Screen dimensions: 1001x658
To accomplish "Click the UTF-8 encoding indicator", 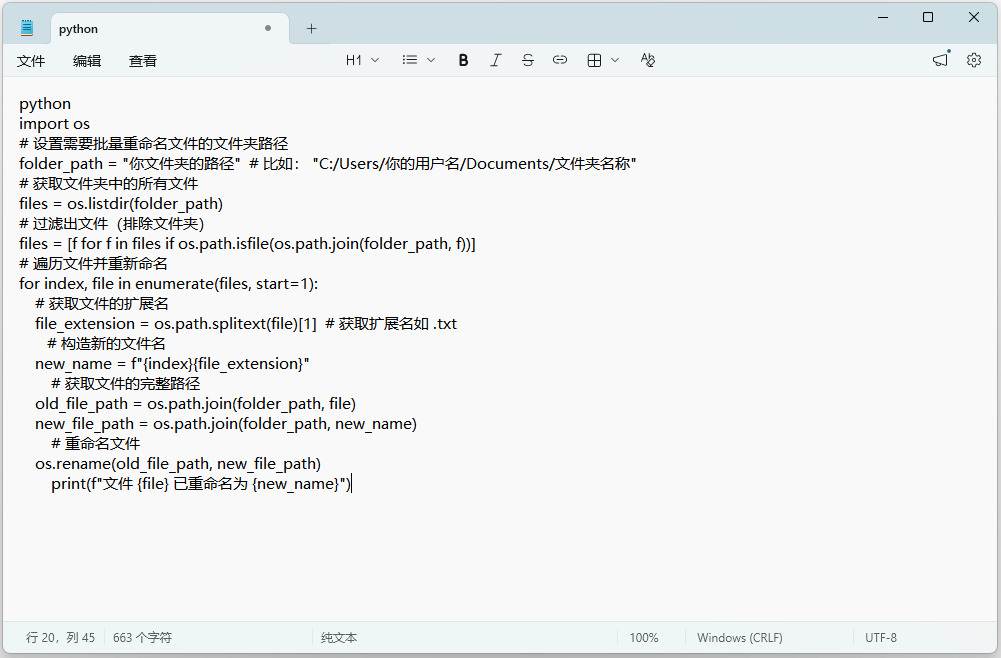I will click(x=880, y=638).
